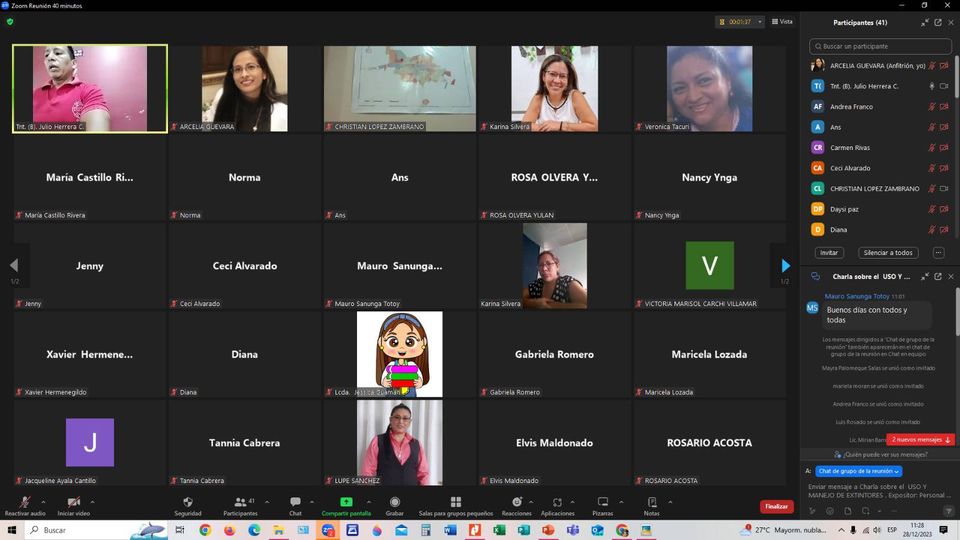
Task: Click the Silenciar a todos button
Action: coord(888,253)
